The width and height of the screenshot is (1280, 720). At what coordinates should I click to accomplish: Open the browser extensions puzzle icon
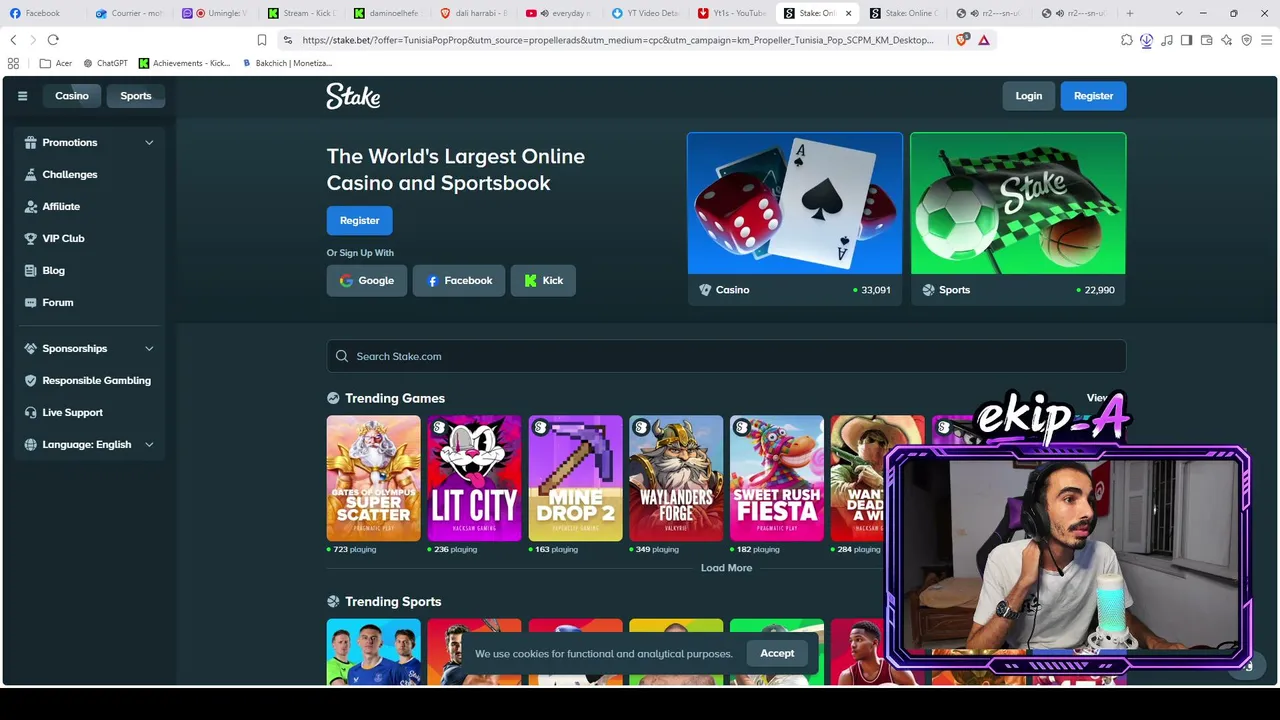coord(1127,40)
